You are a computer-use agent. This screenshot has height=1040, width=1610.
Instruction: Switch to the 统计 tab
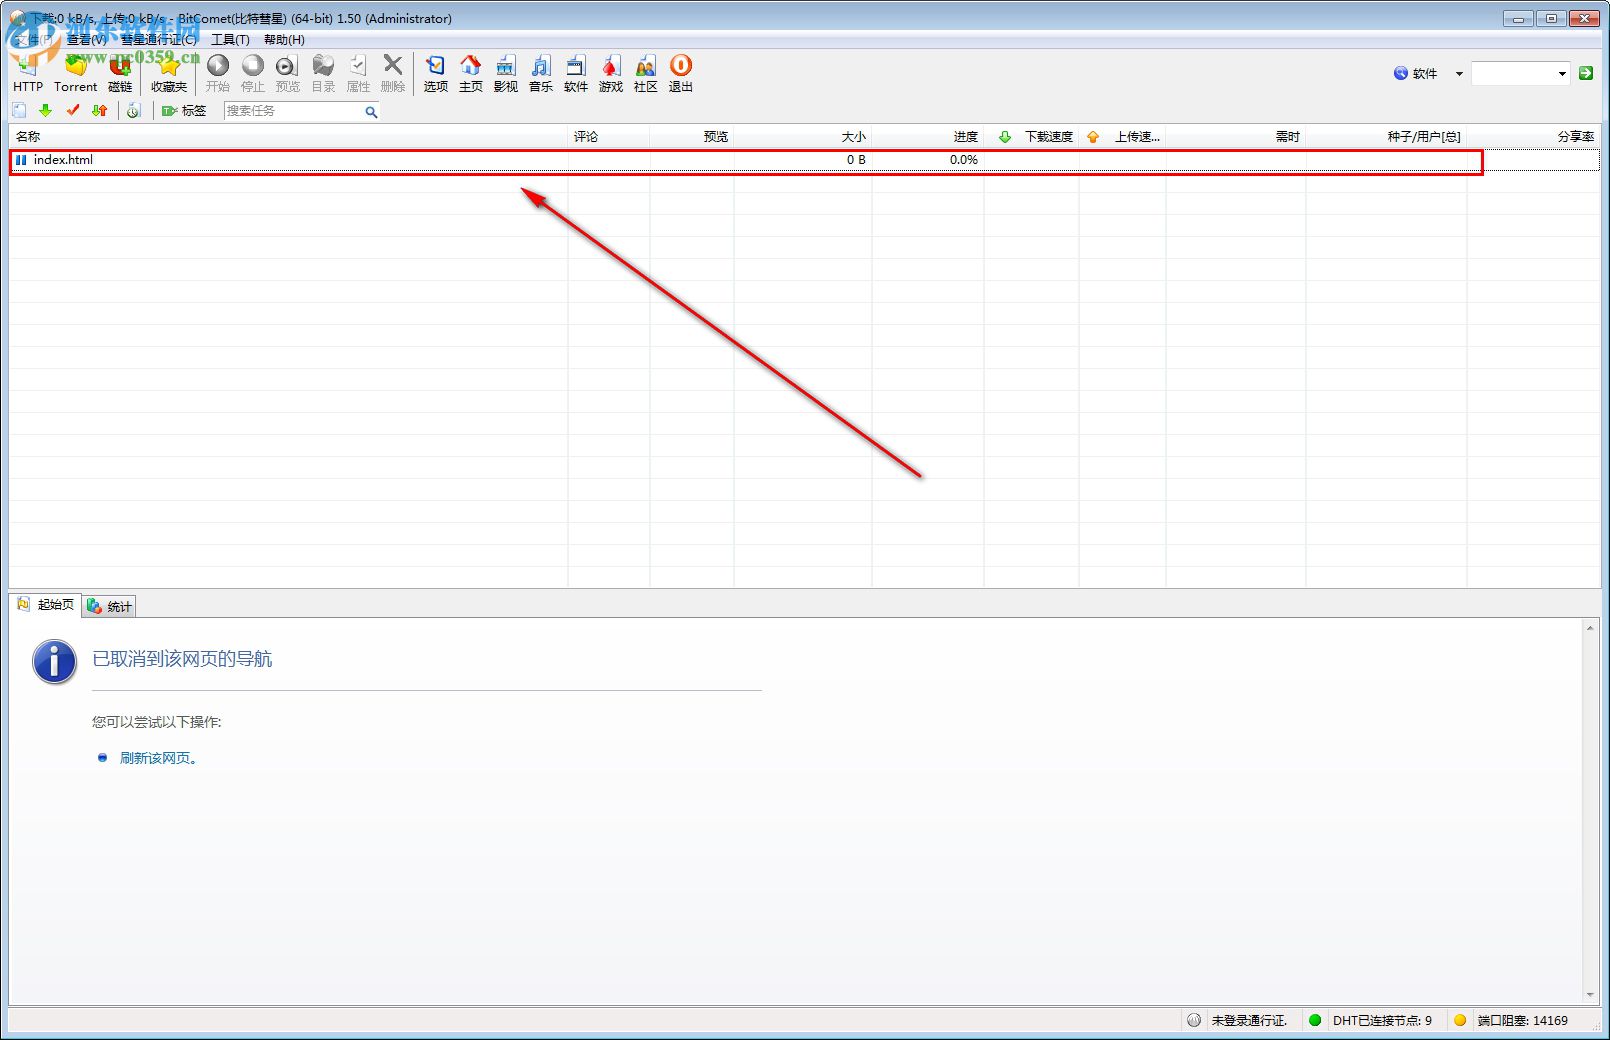[x=109, y=606]
